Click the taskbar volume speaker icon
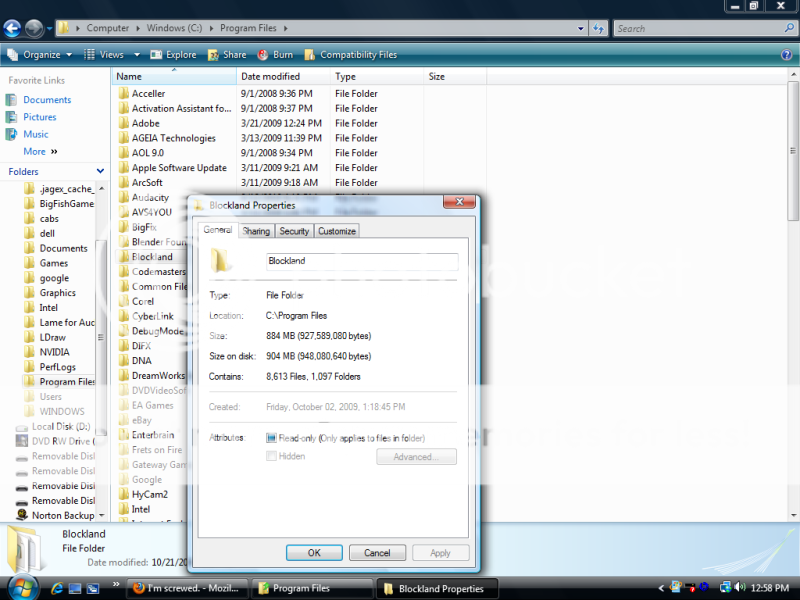This screenshot has width=800, height=600. (741, 588)
